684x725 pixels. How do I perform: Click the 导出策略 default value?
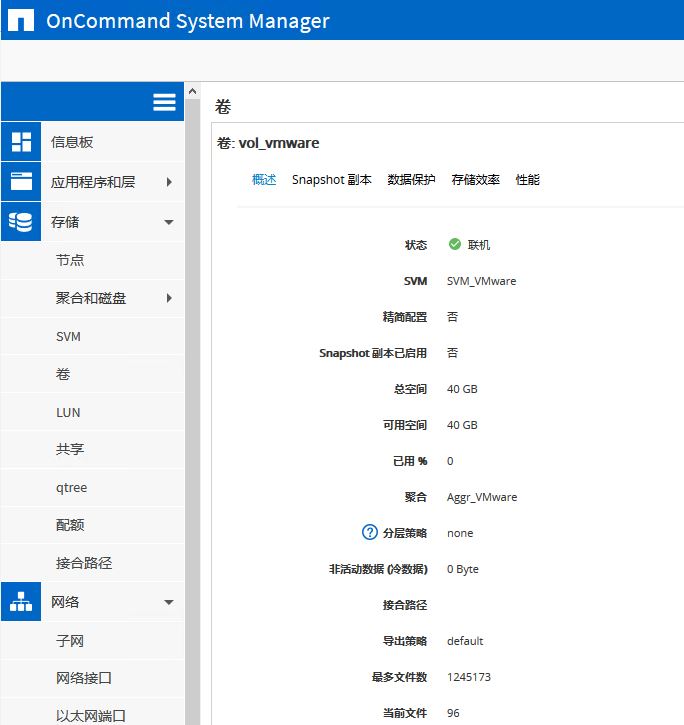465,641
